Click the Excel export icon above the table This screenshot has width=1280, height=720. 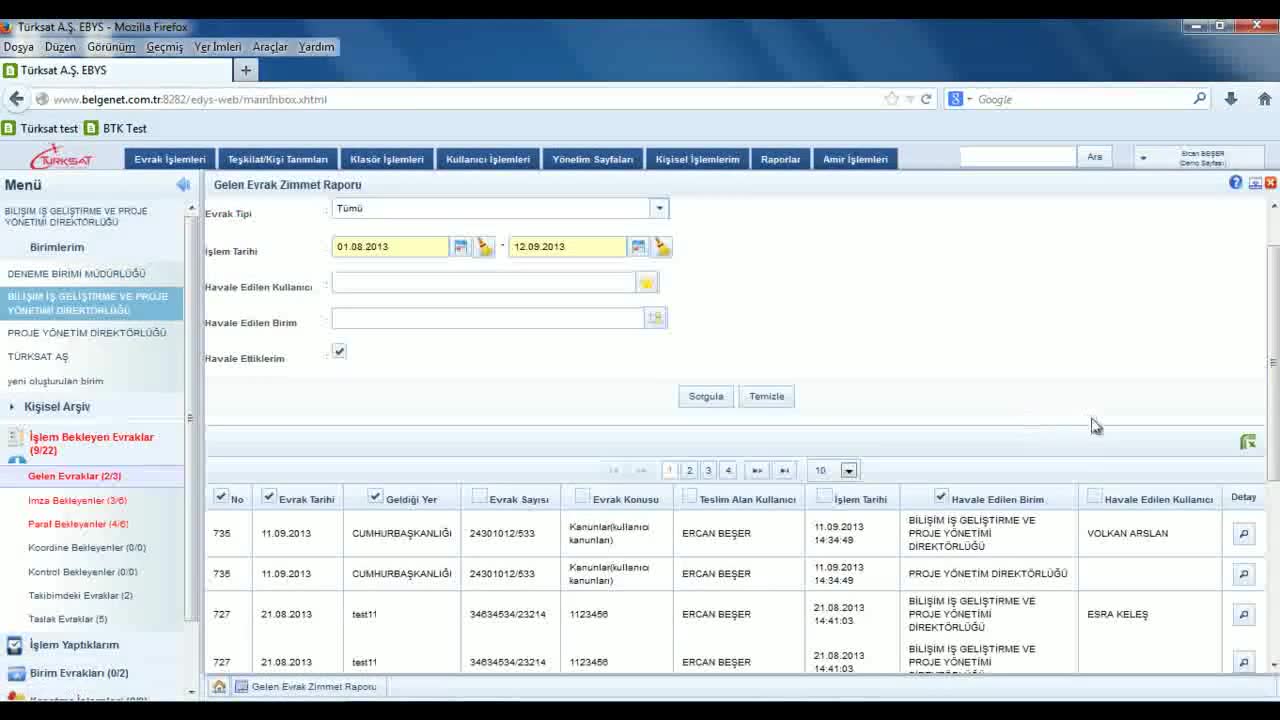(1247, 442)
